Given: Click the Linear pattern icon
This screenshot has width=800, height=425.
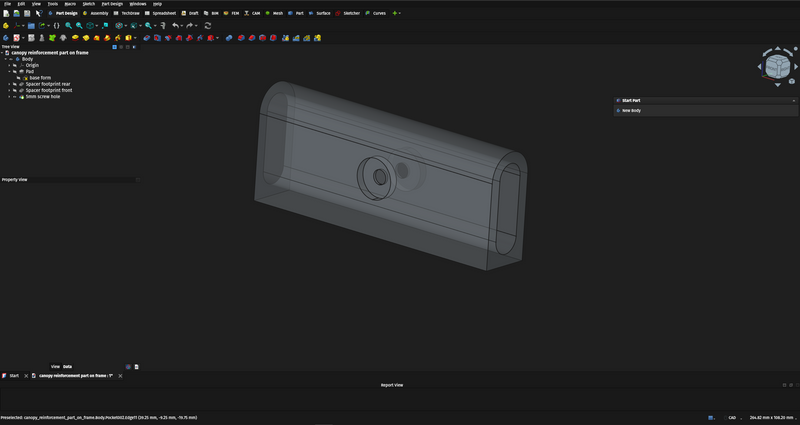Looking at the screenshot, I should click(296, 38).
